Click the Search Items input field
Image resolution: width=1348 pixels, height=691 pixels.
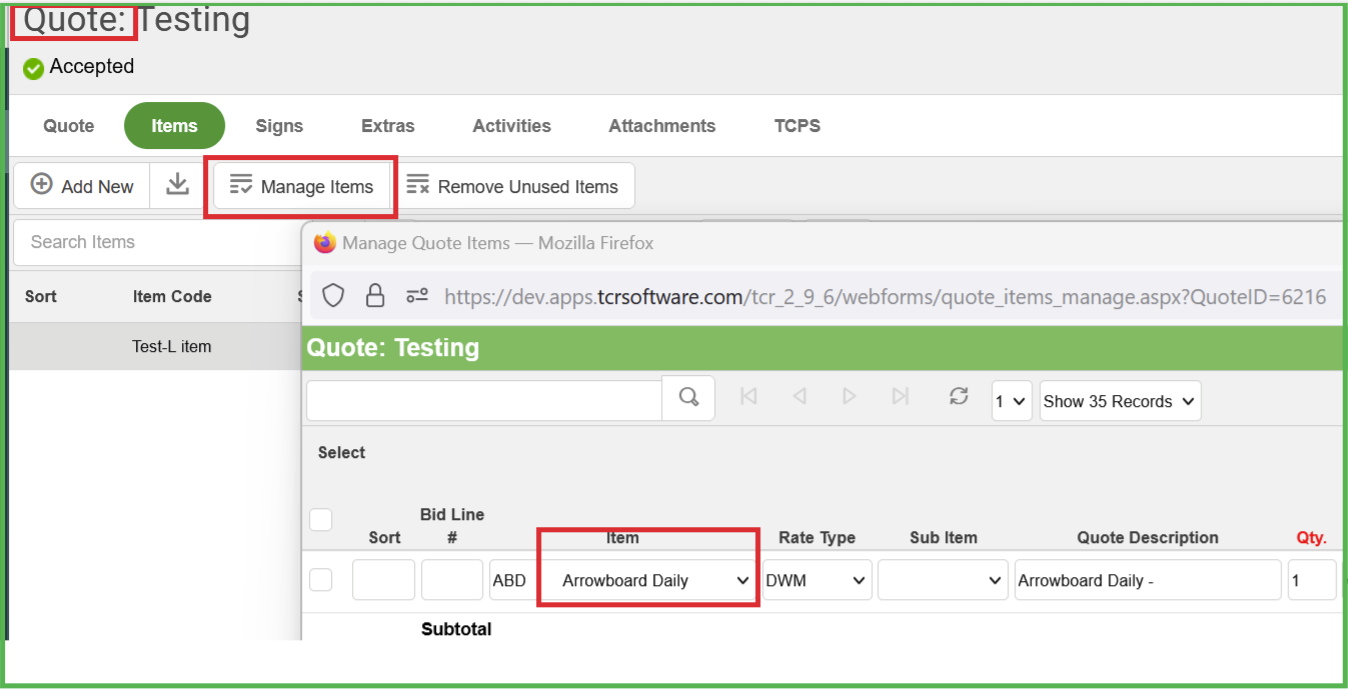155,242
